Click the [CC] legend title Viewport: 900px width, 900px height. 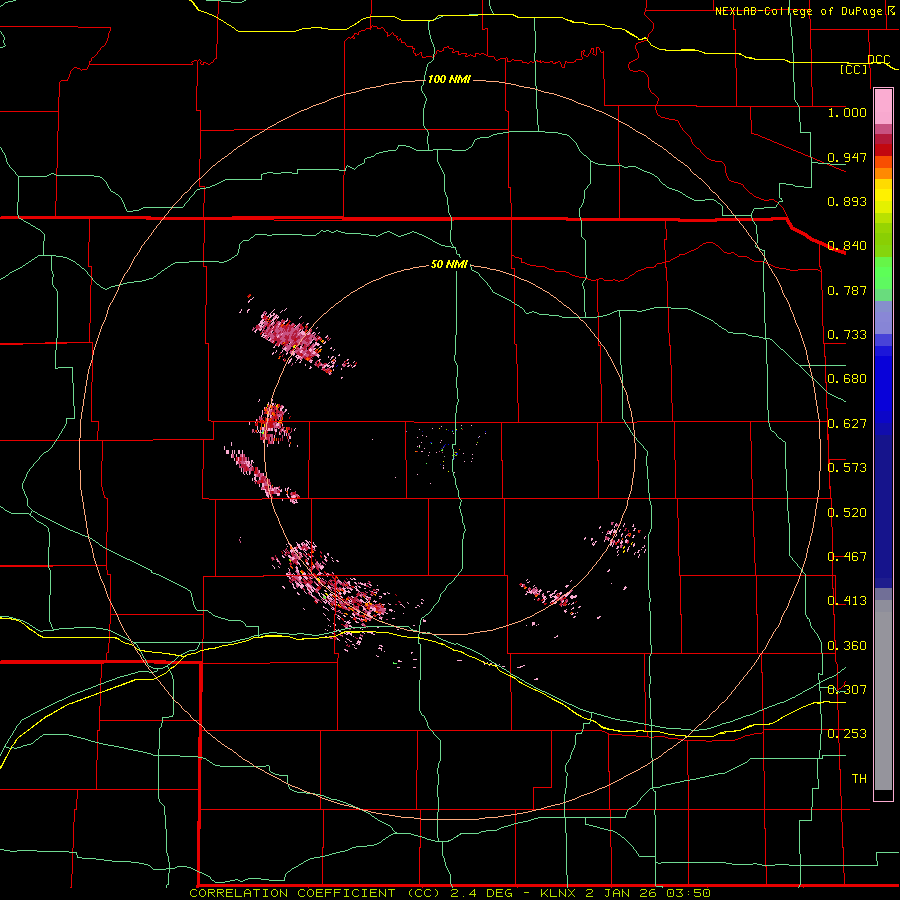[x=854, y=69]
